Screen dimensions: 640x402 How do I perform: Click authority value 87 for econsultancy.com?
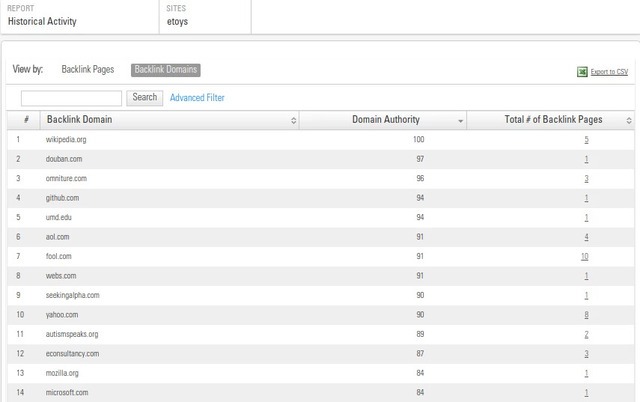[420, 353]
